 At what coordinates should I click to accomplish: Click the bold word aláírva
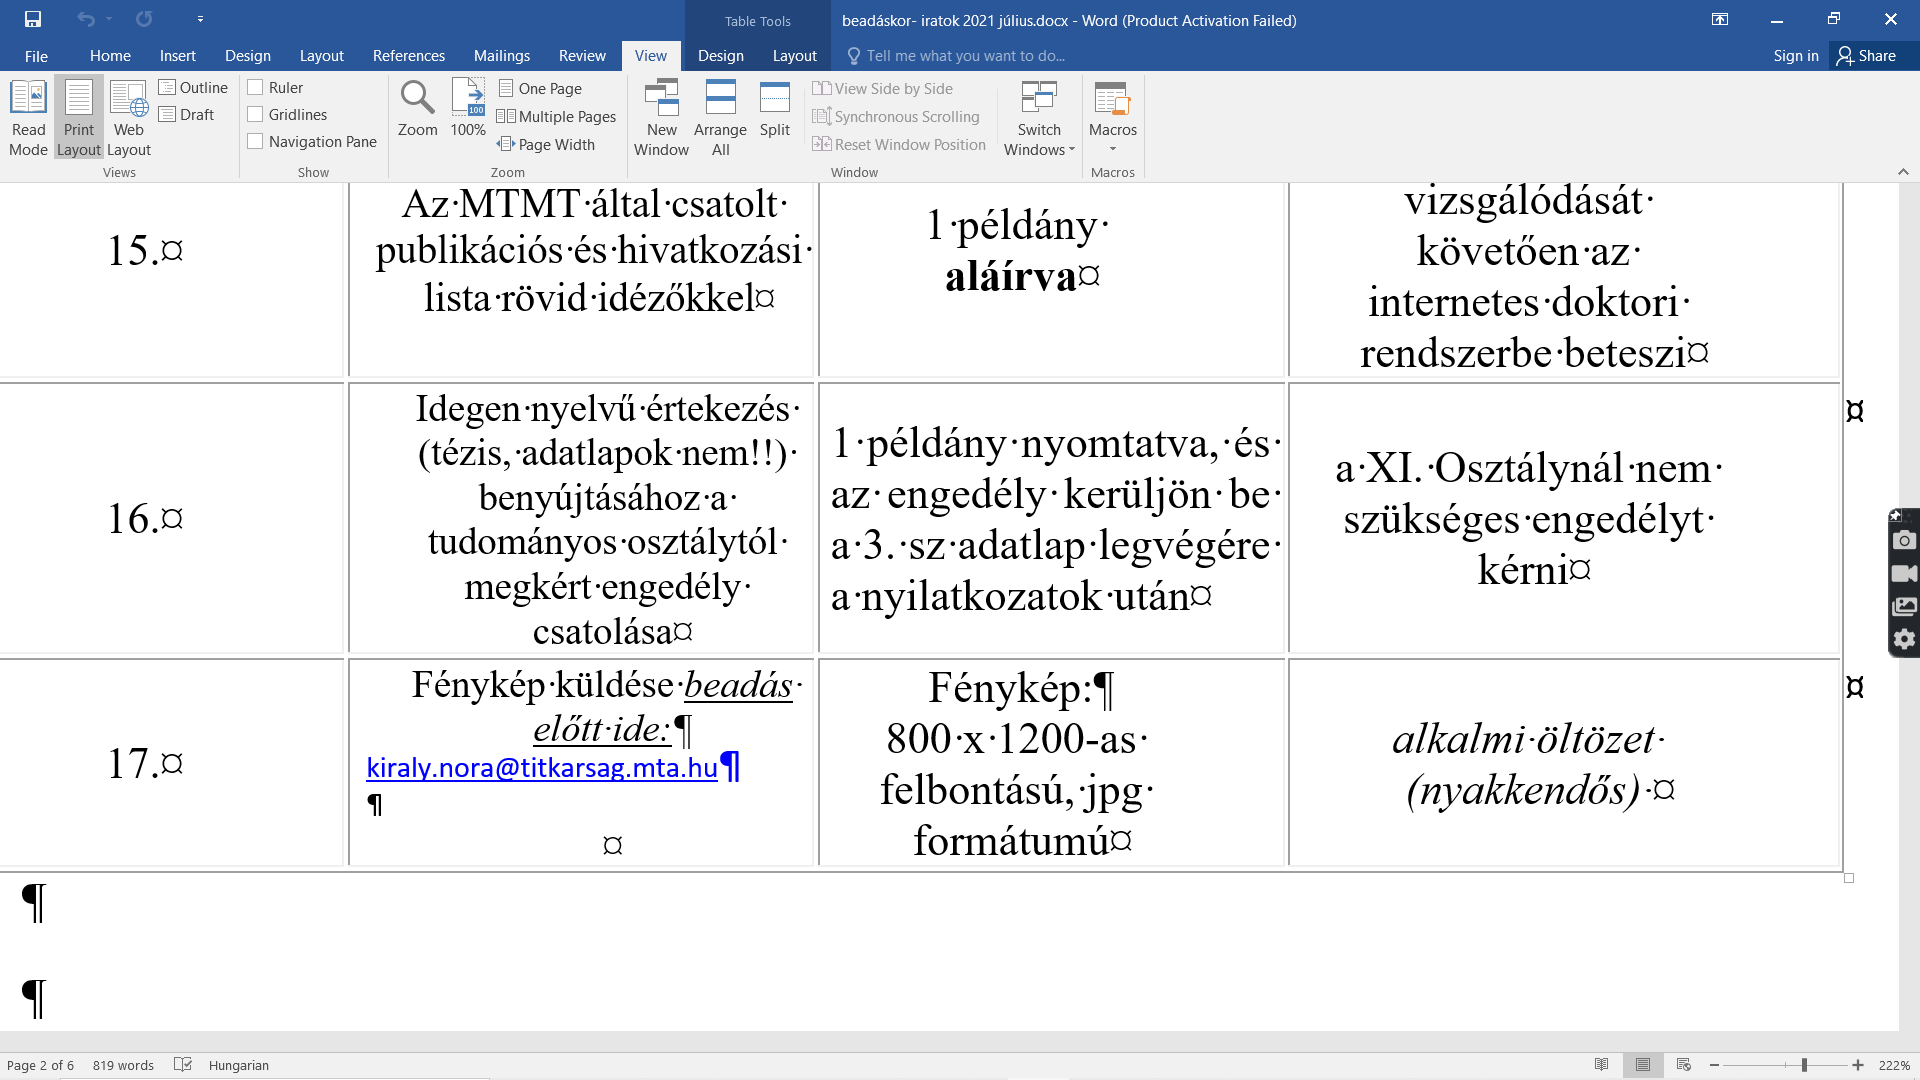pos(1011,276)
